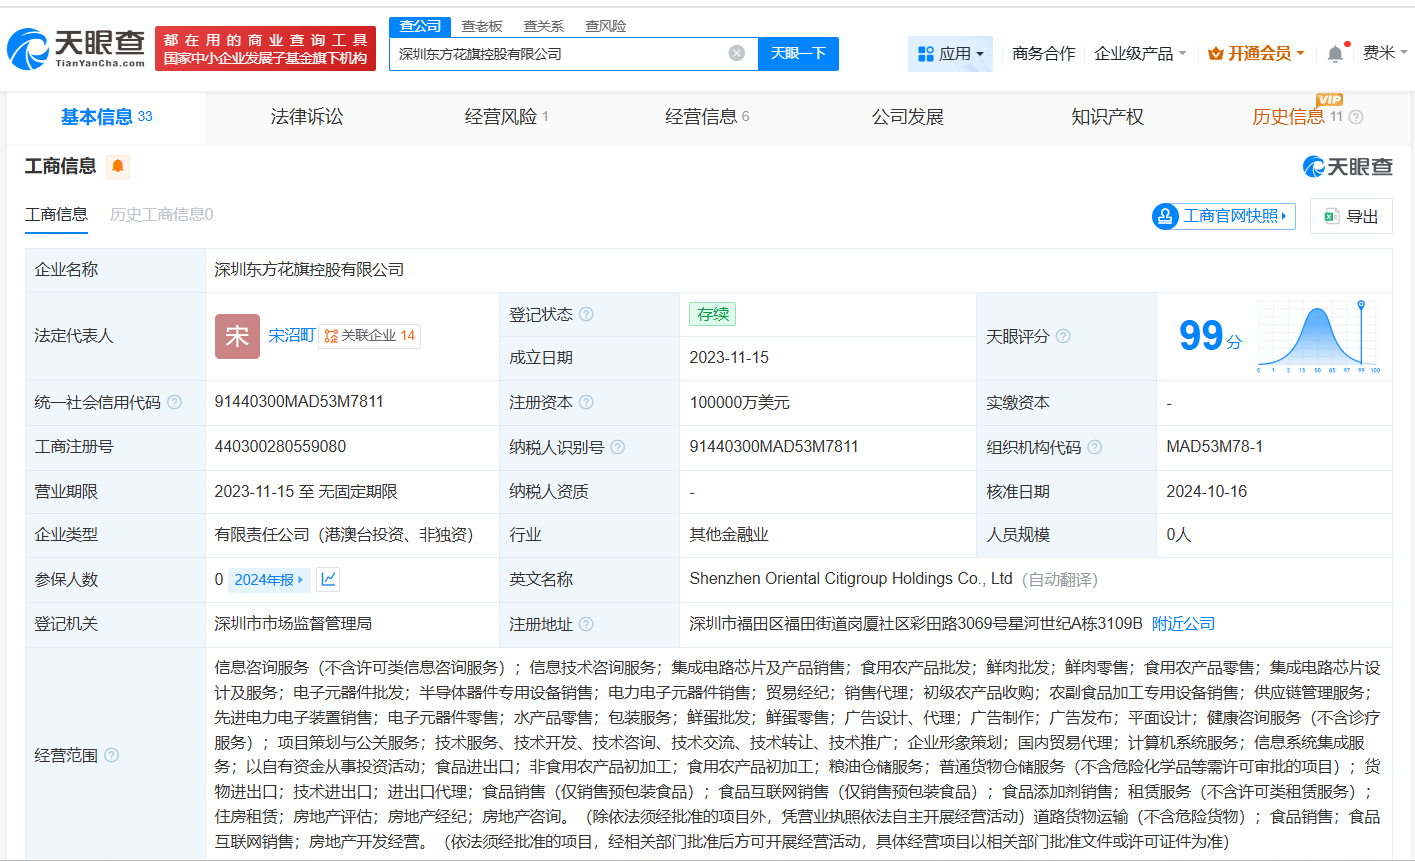
Task: Click the 宋 avatar of legal representative
Action: pyautogui.click(x=237, y=336)
